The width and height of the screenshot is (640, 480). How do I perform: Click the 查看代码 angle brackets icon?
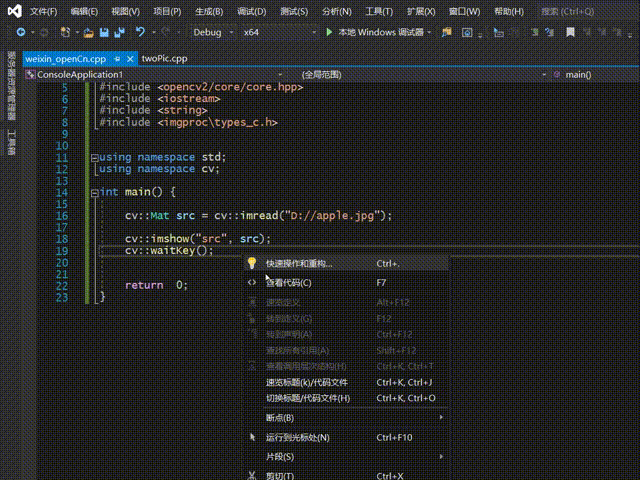click(x=252, y=283)
